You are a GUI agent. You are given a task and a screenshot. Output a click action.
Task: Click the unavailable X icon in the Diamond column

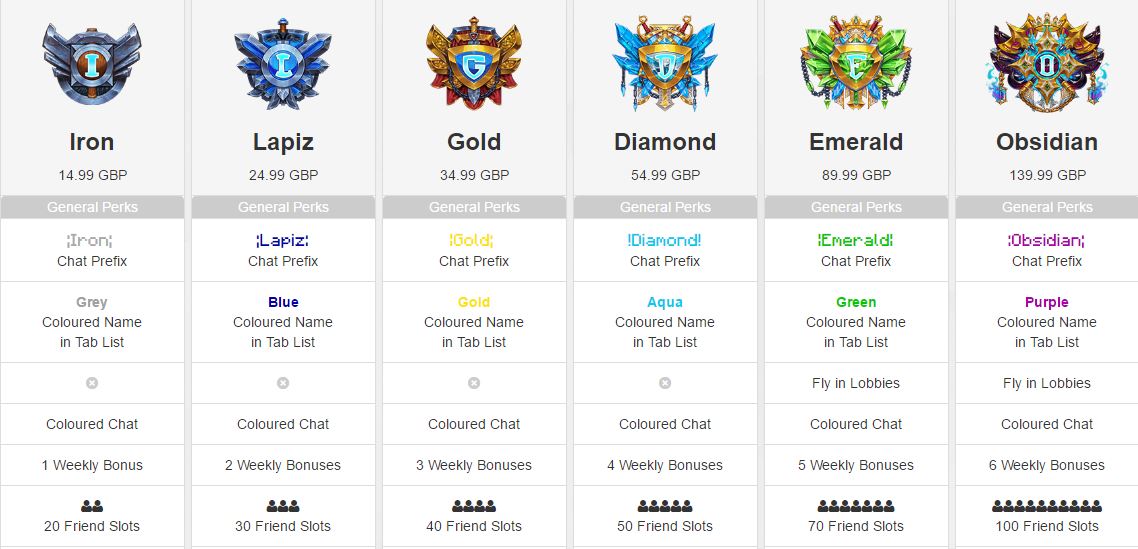[x=665, y=383]
